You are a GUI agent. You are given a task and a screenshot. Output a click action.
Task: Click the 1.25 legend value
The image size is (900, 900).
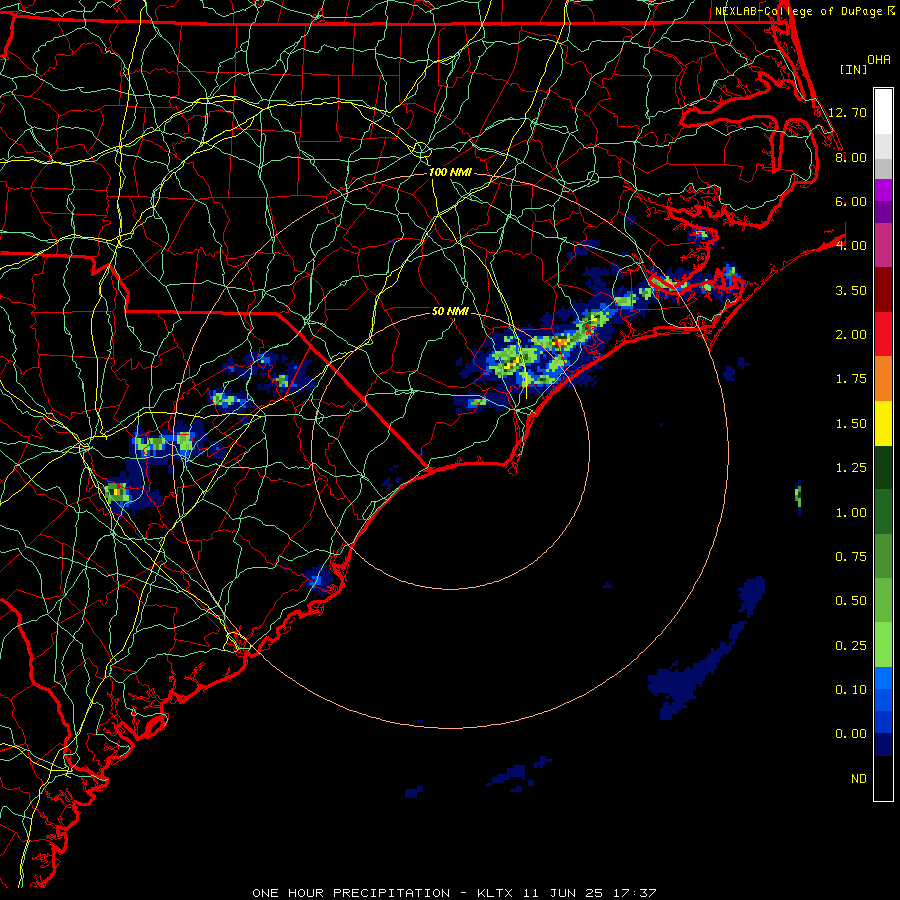click(851, 468)
